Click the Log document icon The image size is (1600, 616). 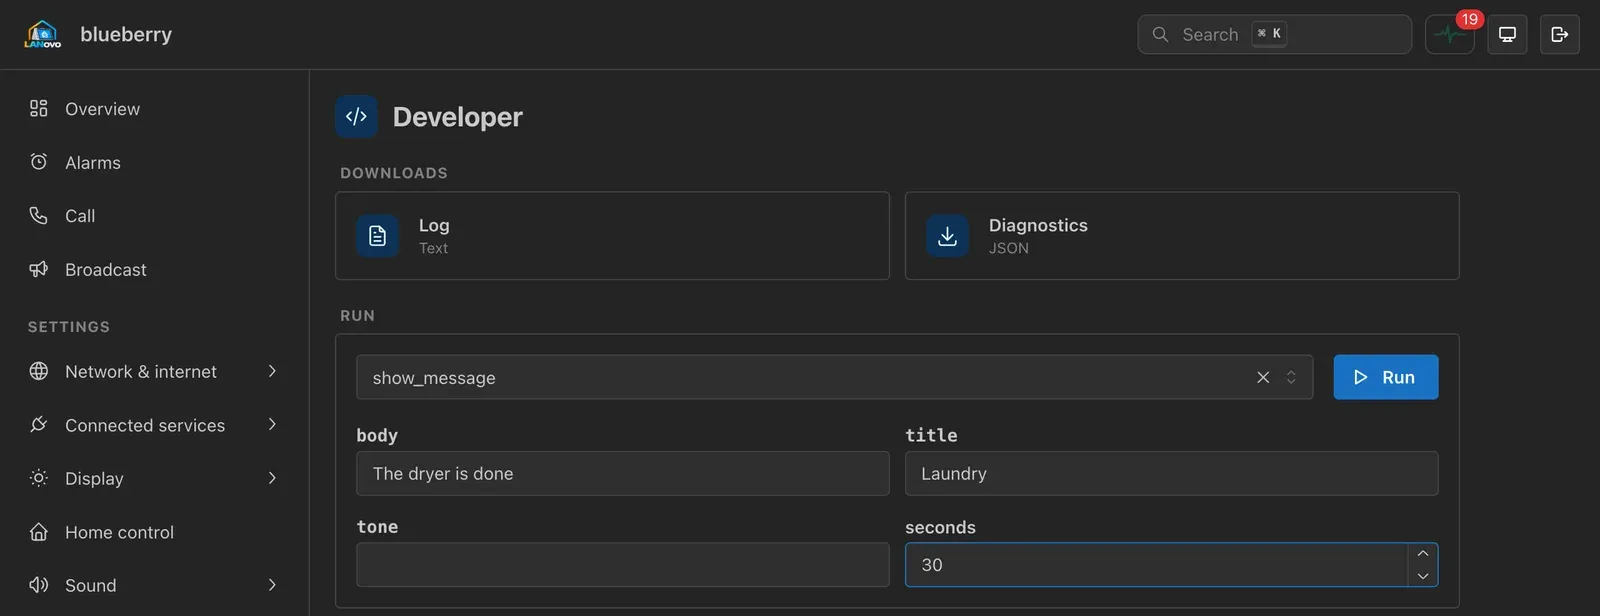click(x=377, y=236)
